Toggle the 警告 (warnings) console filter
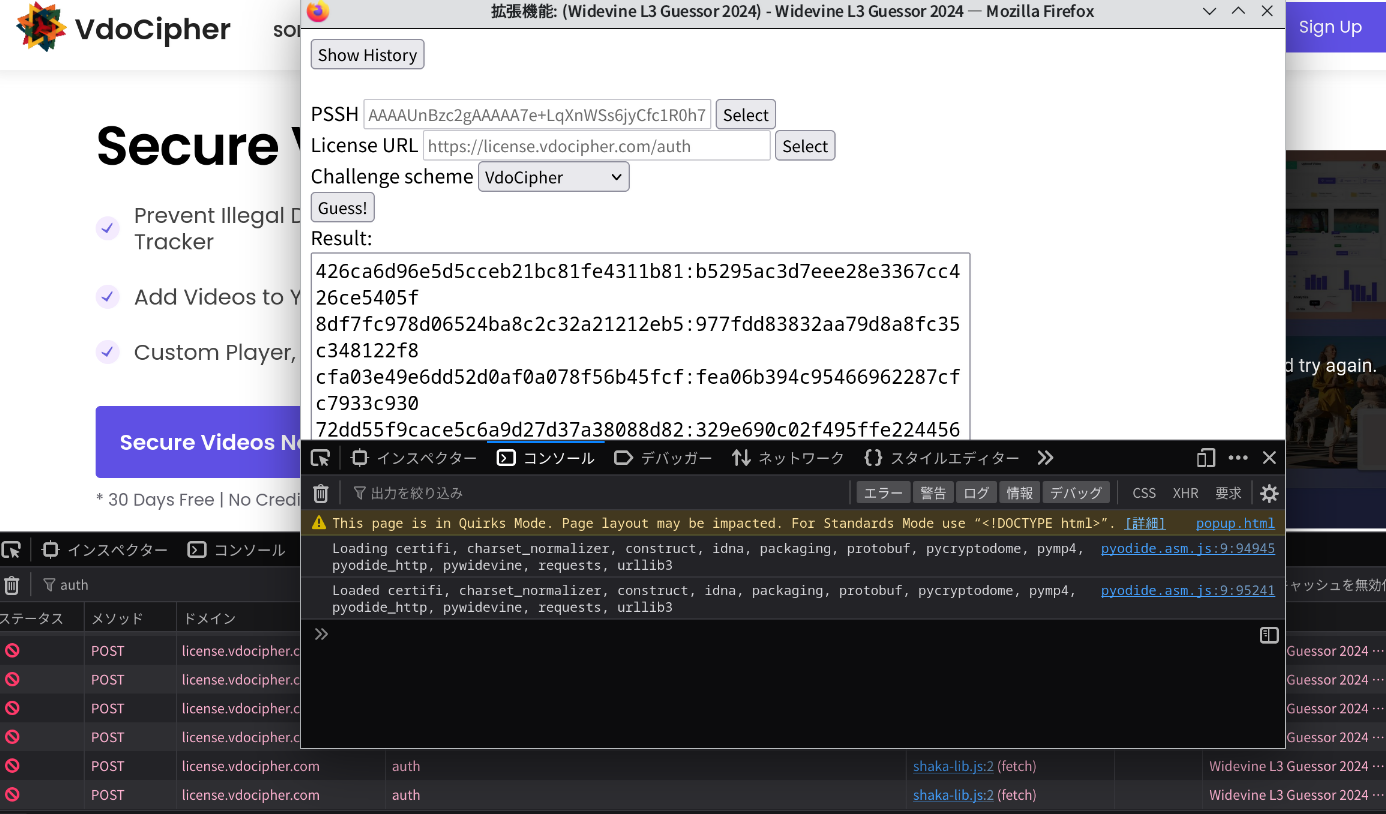Image resolution: width=1386 pixels, height=814 pixels. [x=933, y=493]
